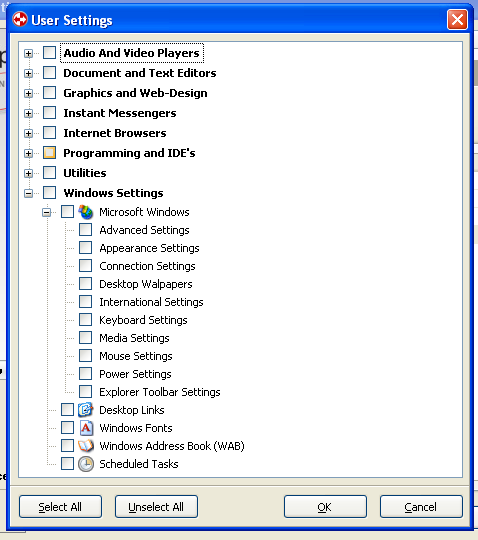
Task: Expand the Internet Browsers tree node
Action: (x=29, y=133)
